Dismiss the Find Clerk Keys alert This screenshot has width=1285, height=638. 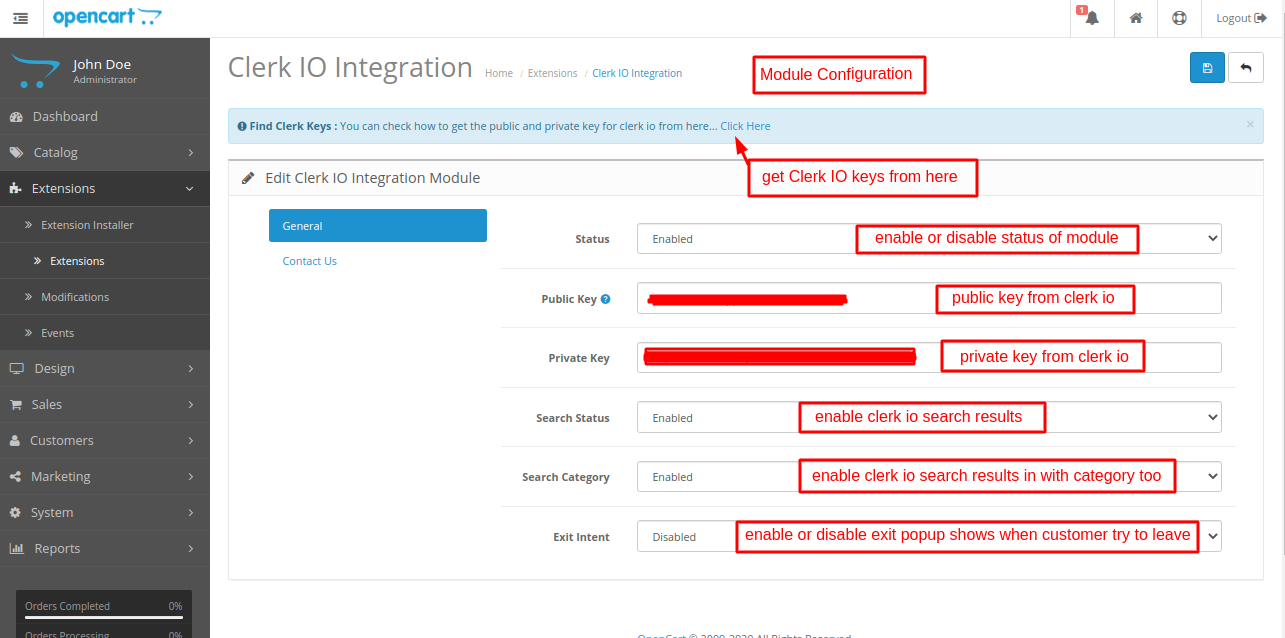tap(1250, 124)
